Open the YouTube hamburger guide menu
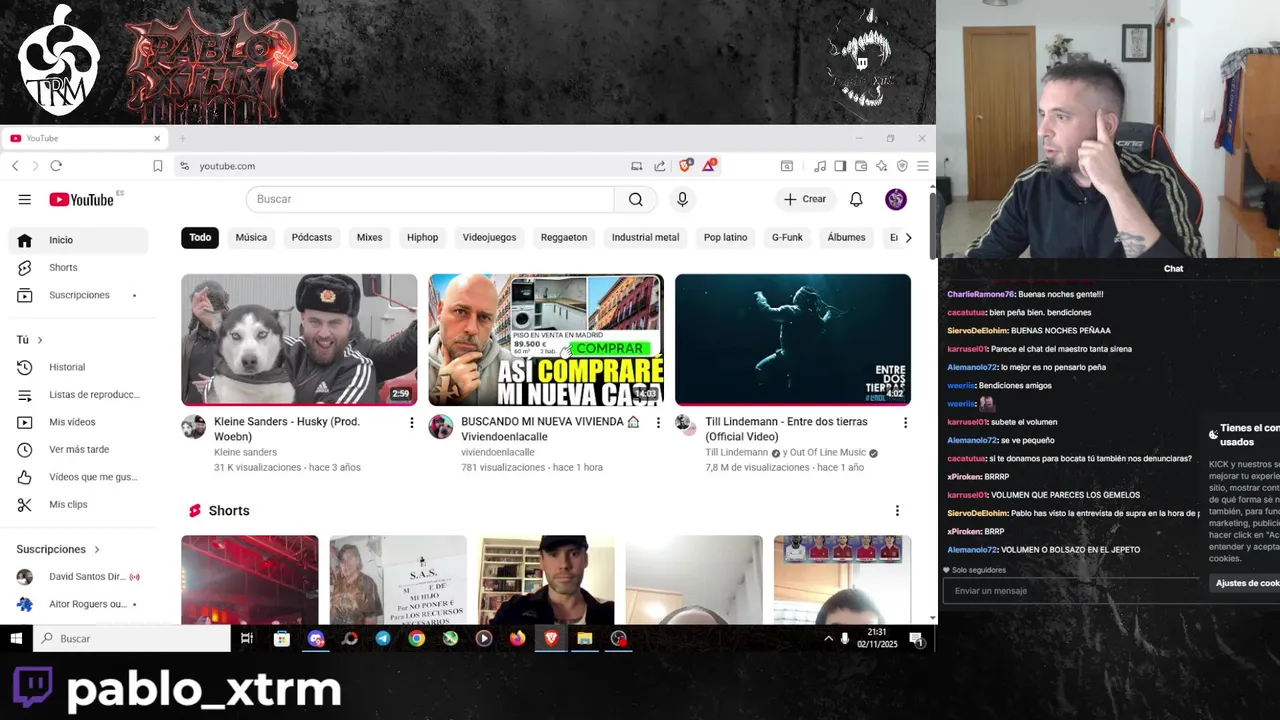The image size is (1280, 720). point(24,199)
